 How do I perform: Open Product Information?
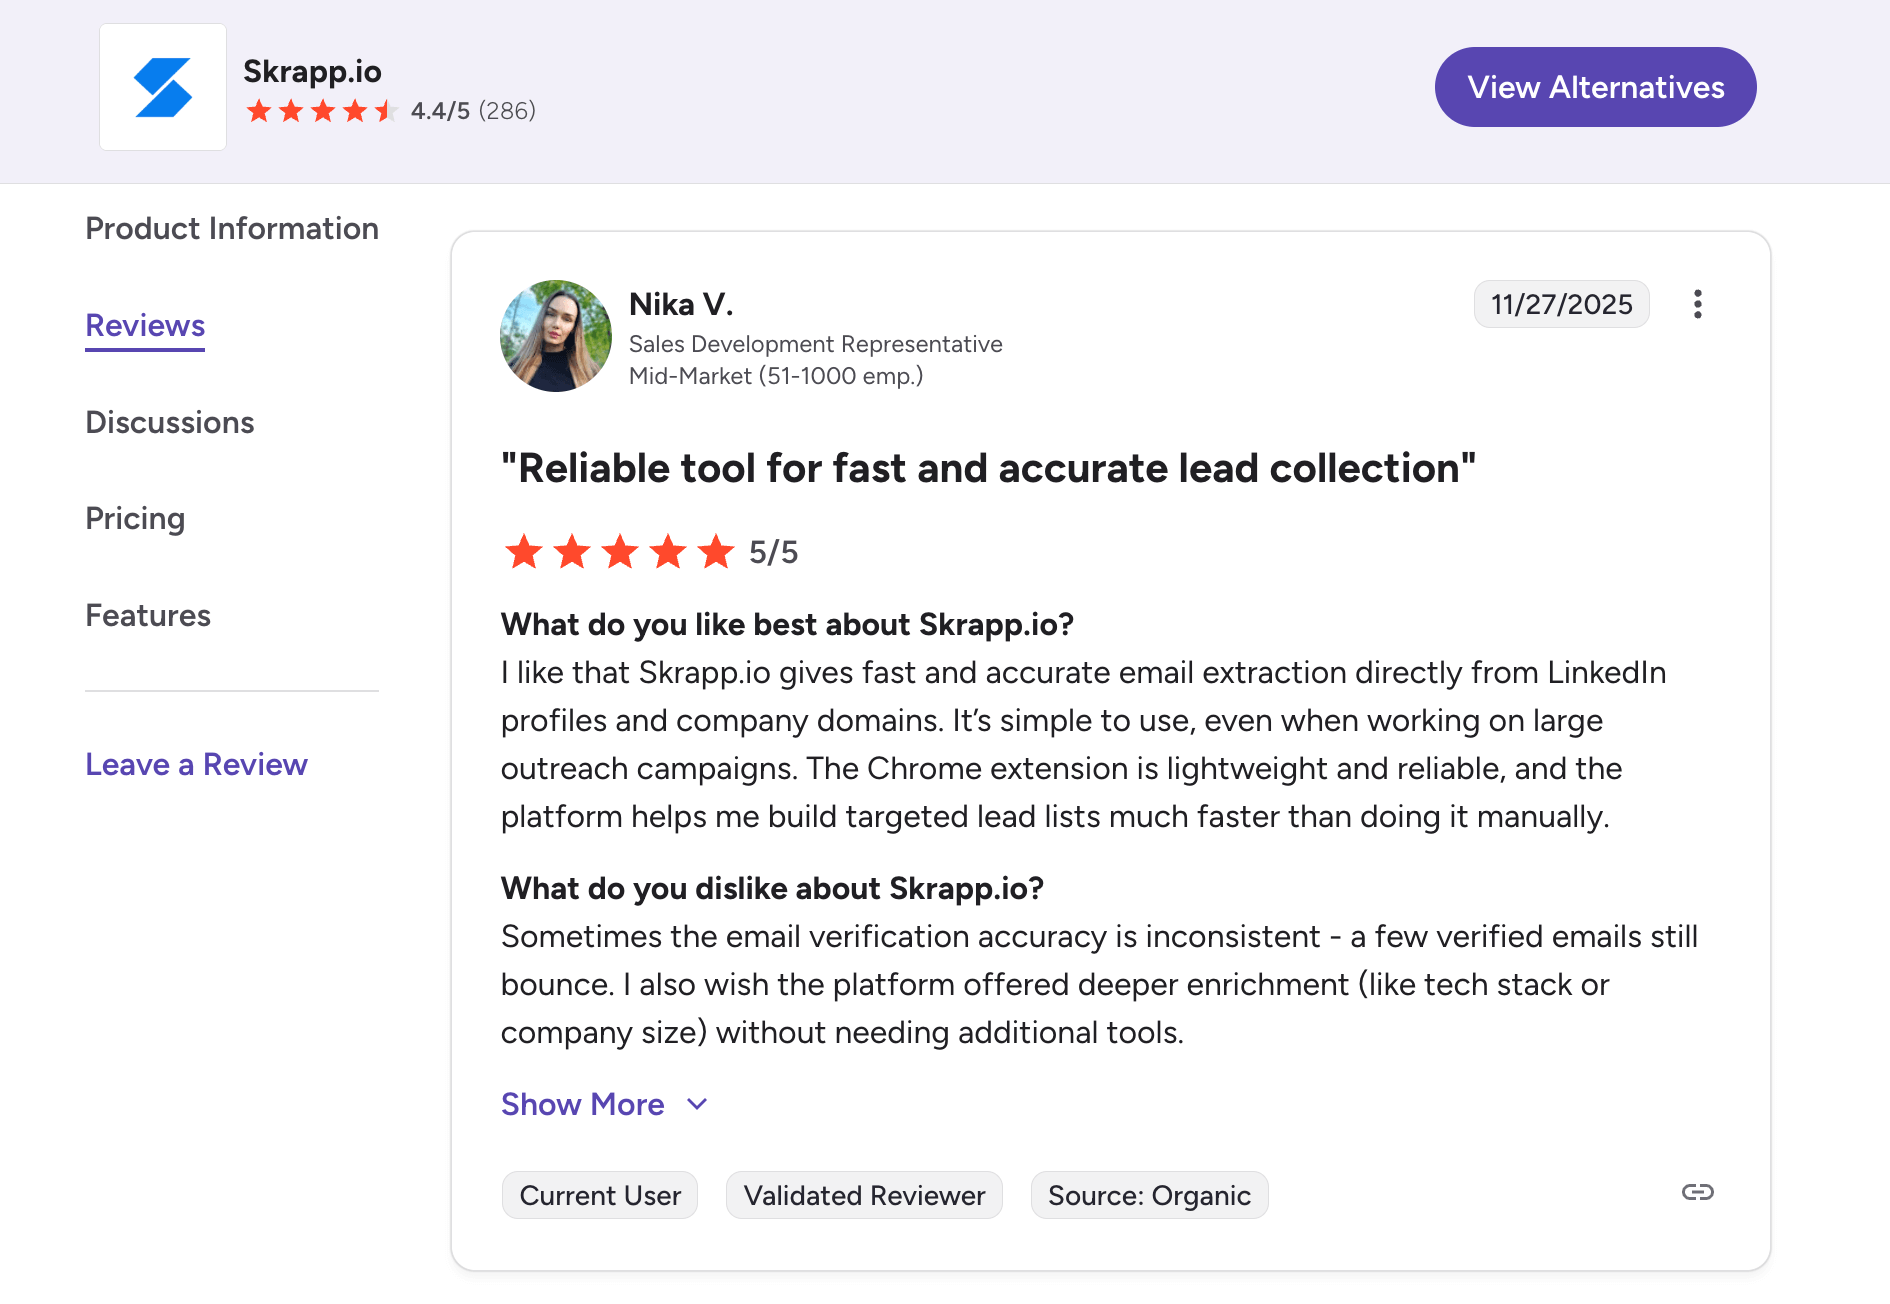[231, 228]
